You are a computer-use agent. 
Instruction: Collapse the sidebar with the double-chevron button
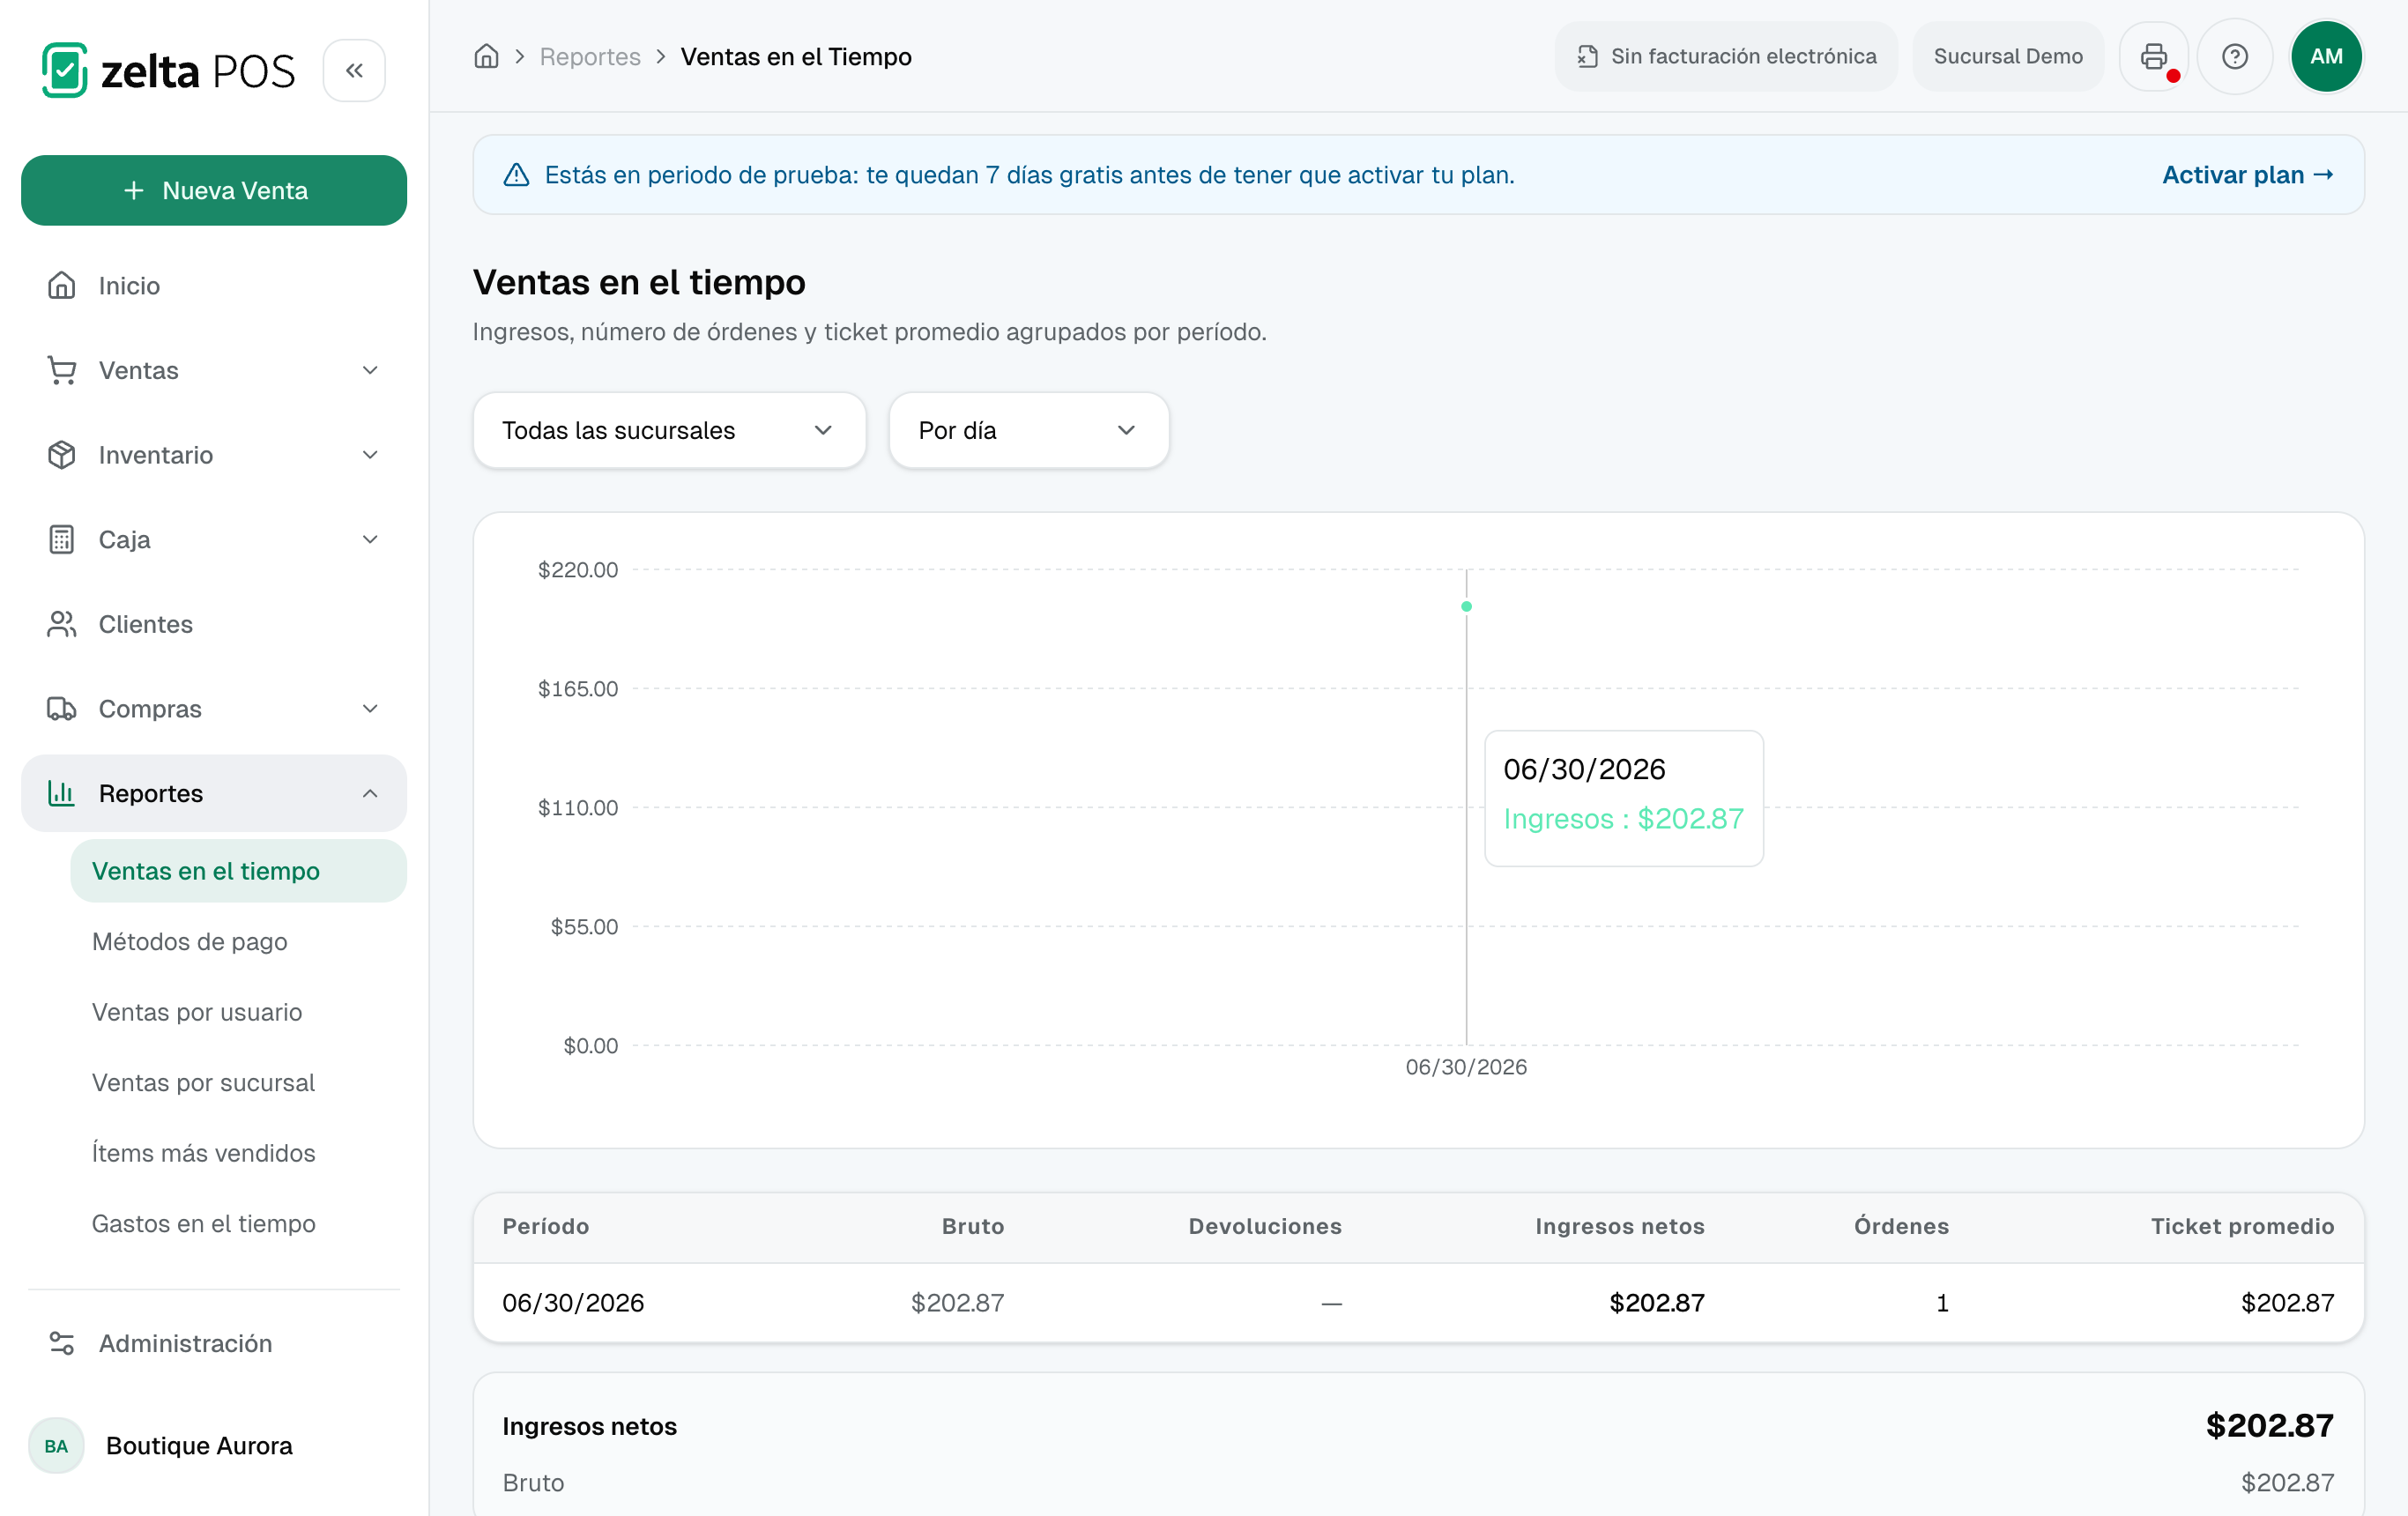coord(354,70)
